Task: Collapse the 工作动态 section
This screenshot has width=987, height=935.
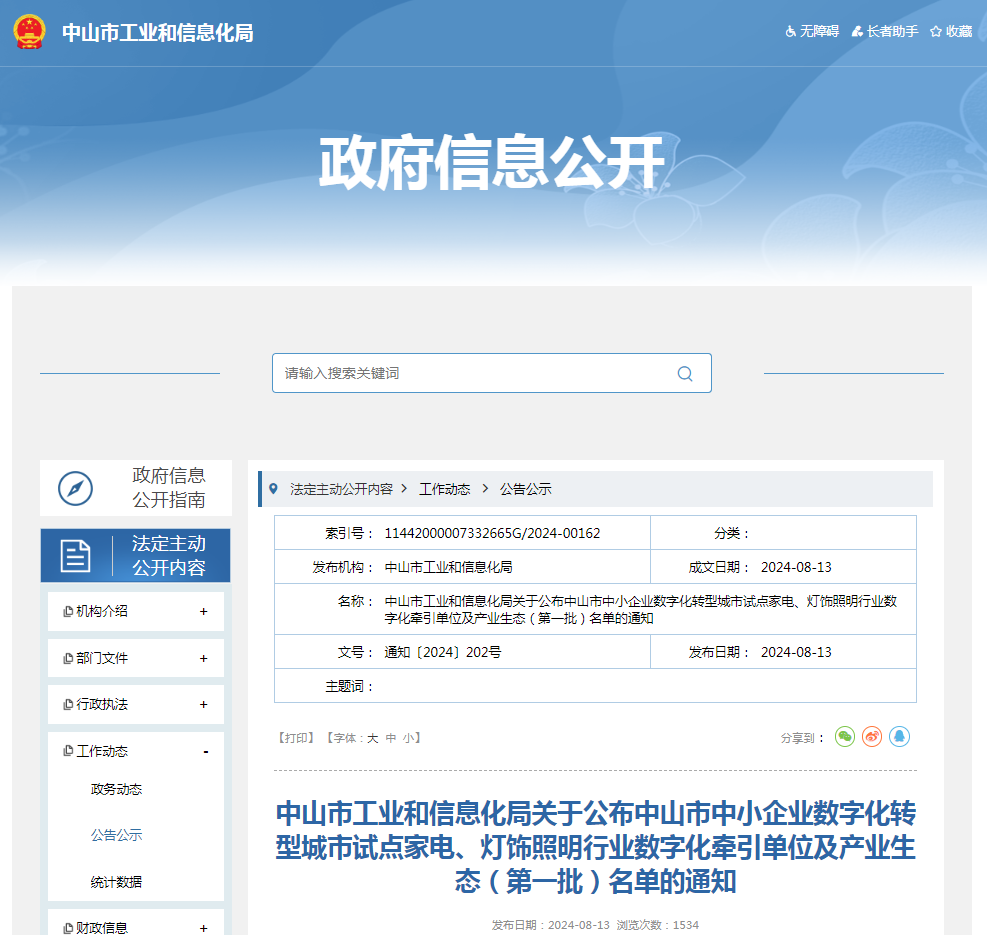Action: point(205,751)
